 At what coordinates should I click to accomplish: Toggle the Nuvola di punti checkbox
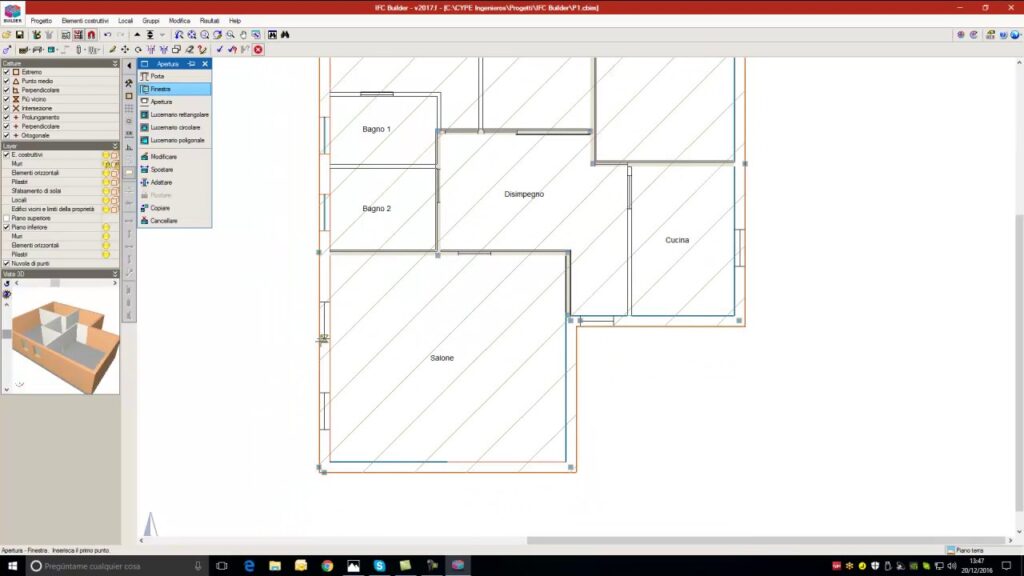(6, 263)
